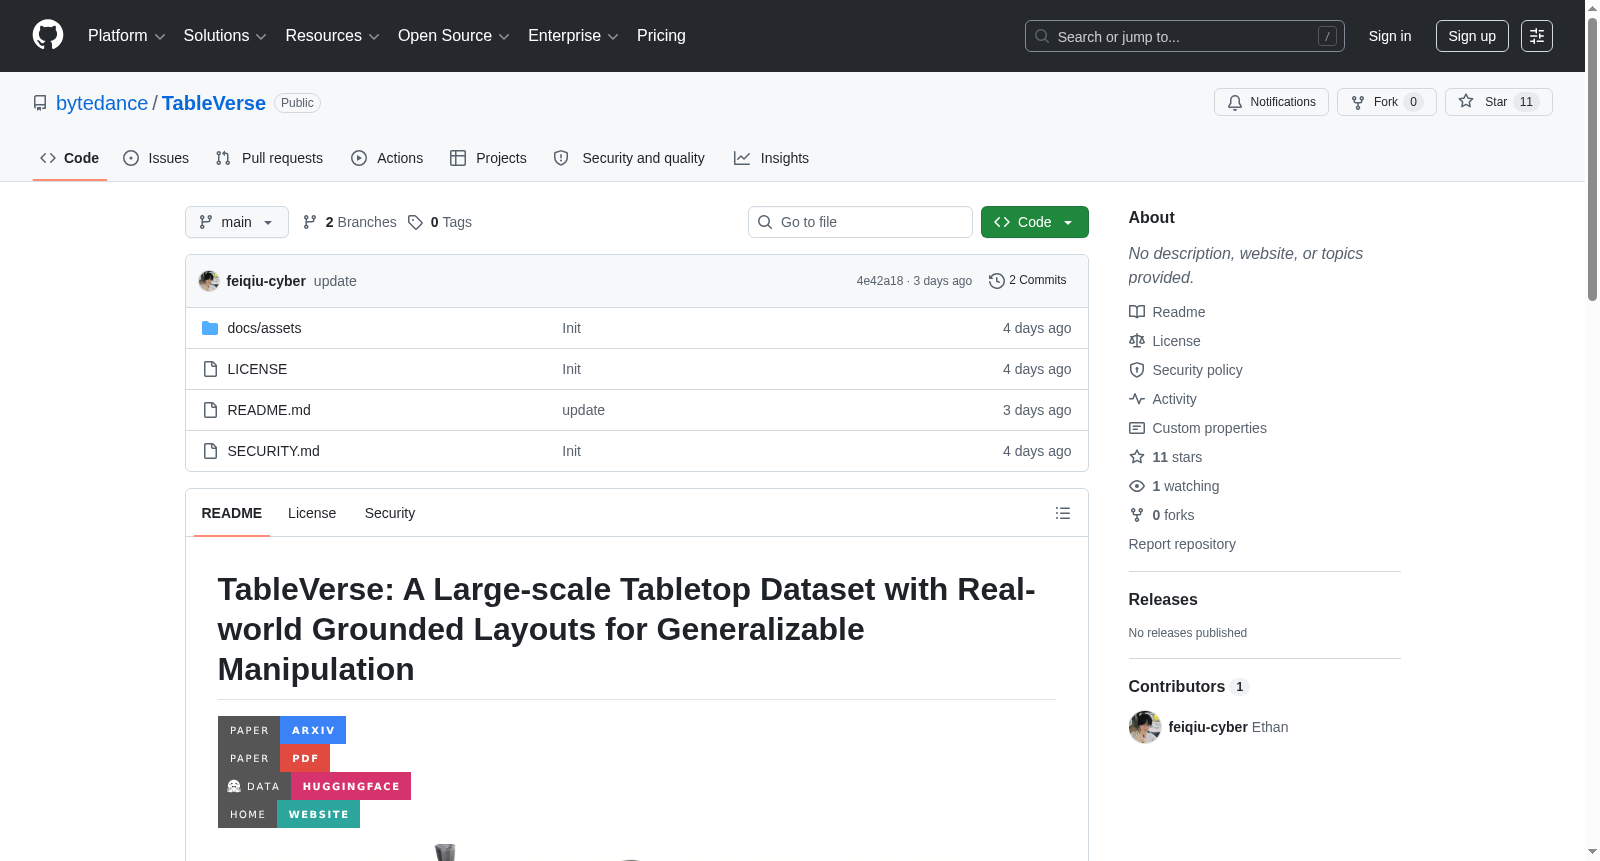Switch to the Security tab in file viewer

(x=390, y=513)
